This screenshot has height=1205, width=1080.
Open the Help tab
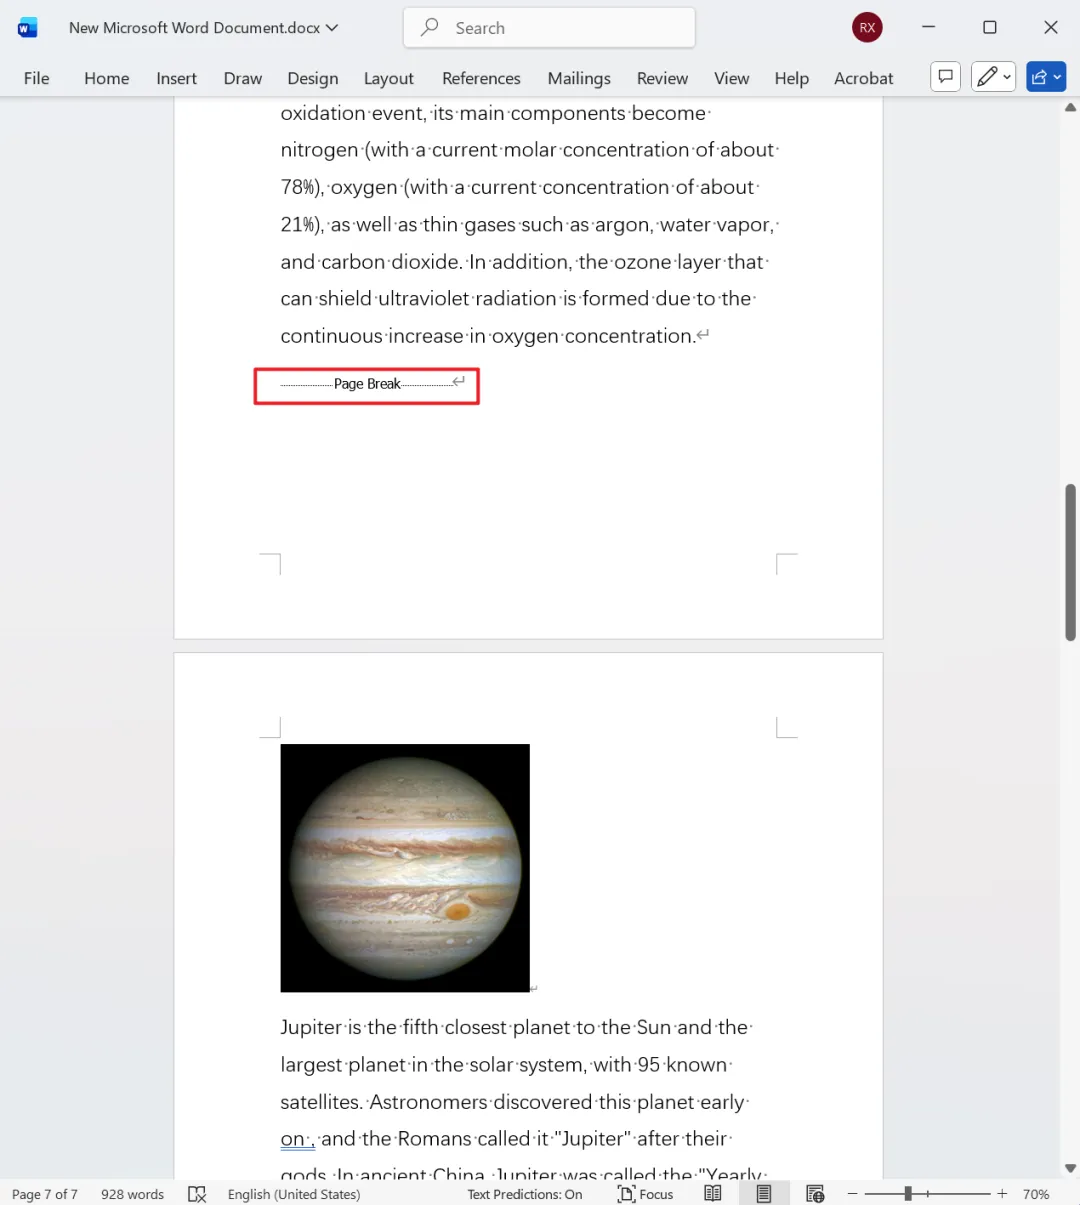click(791, 78)
